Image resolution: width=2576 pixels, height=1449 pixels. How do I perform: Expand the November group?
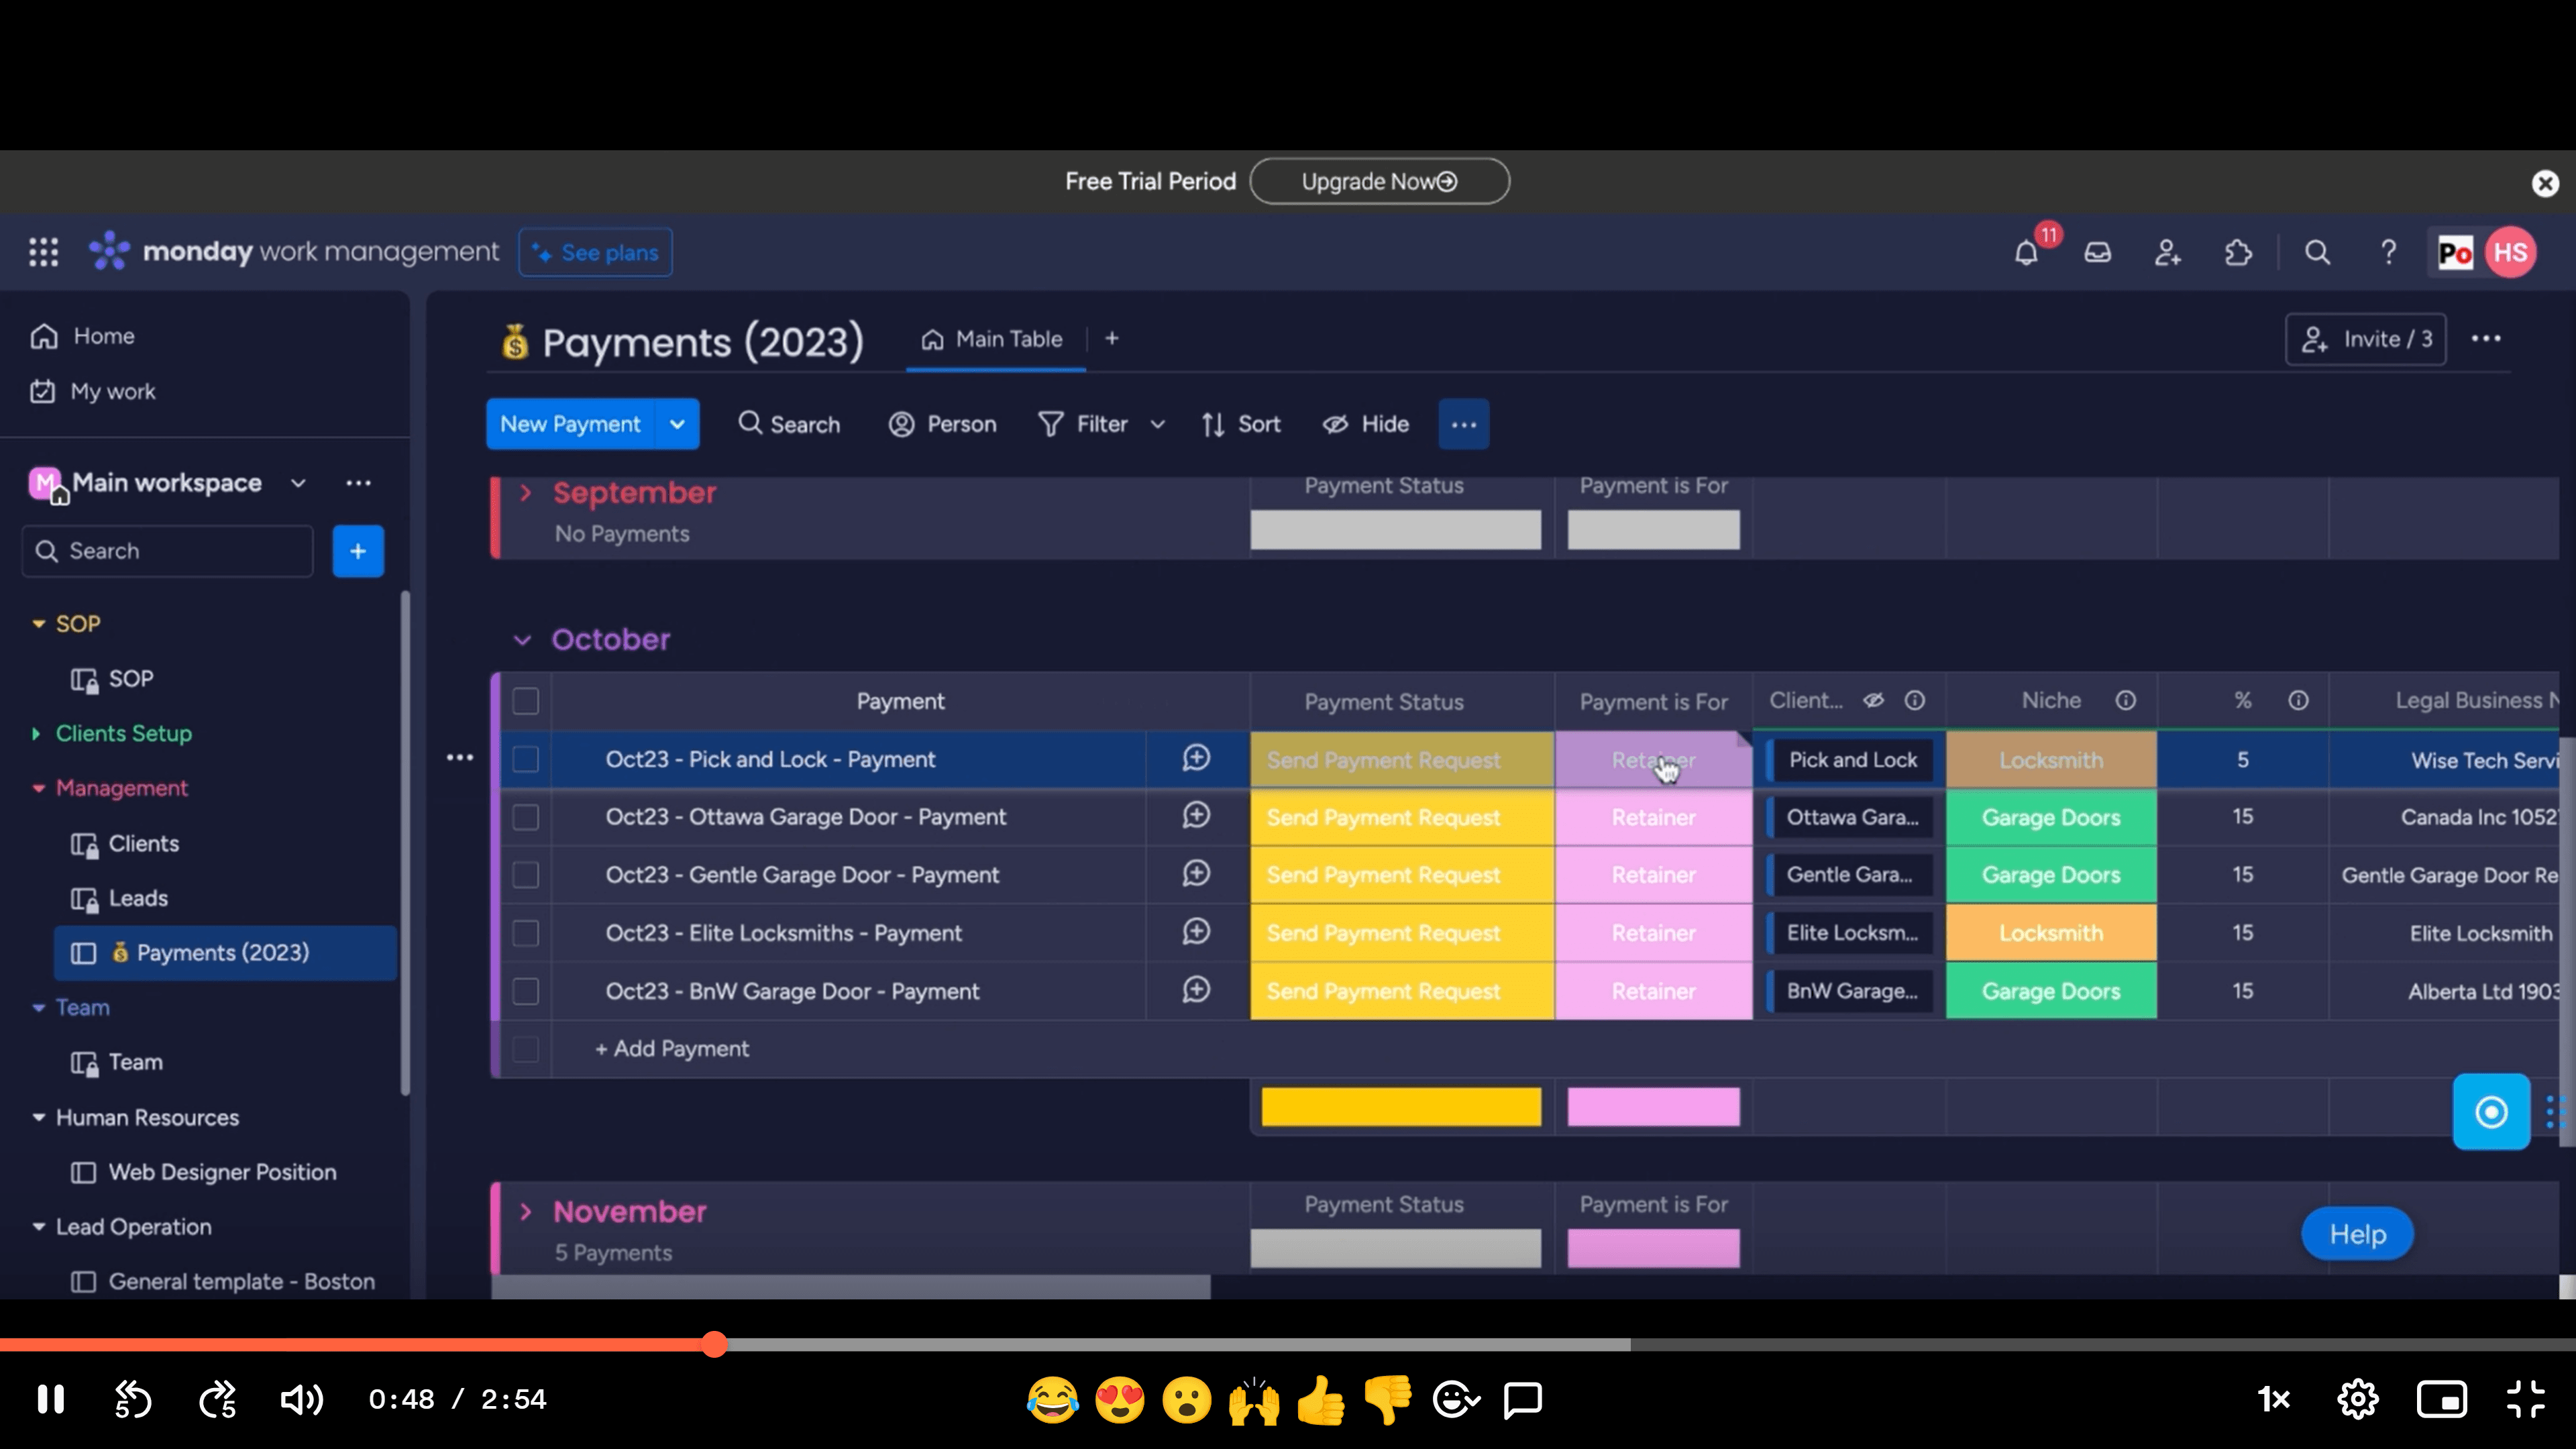pyautogui.click(x=525, y=1211)
